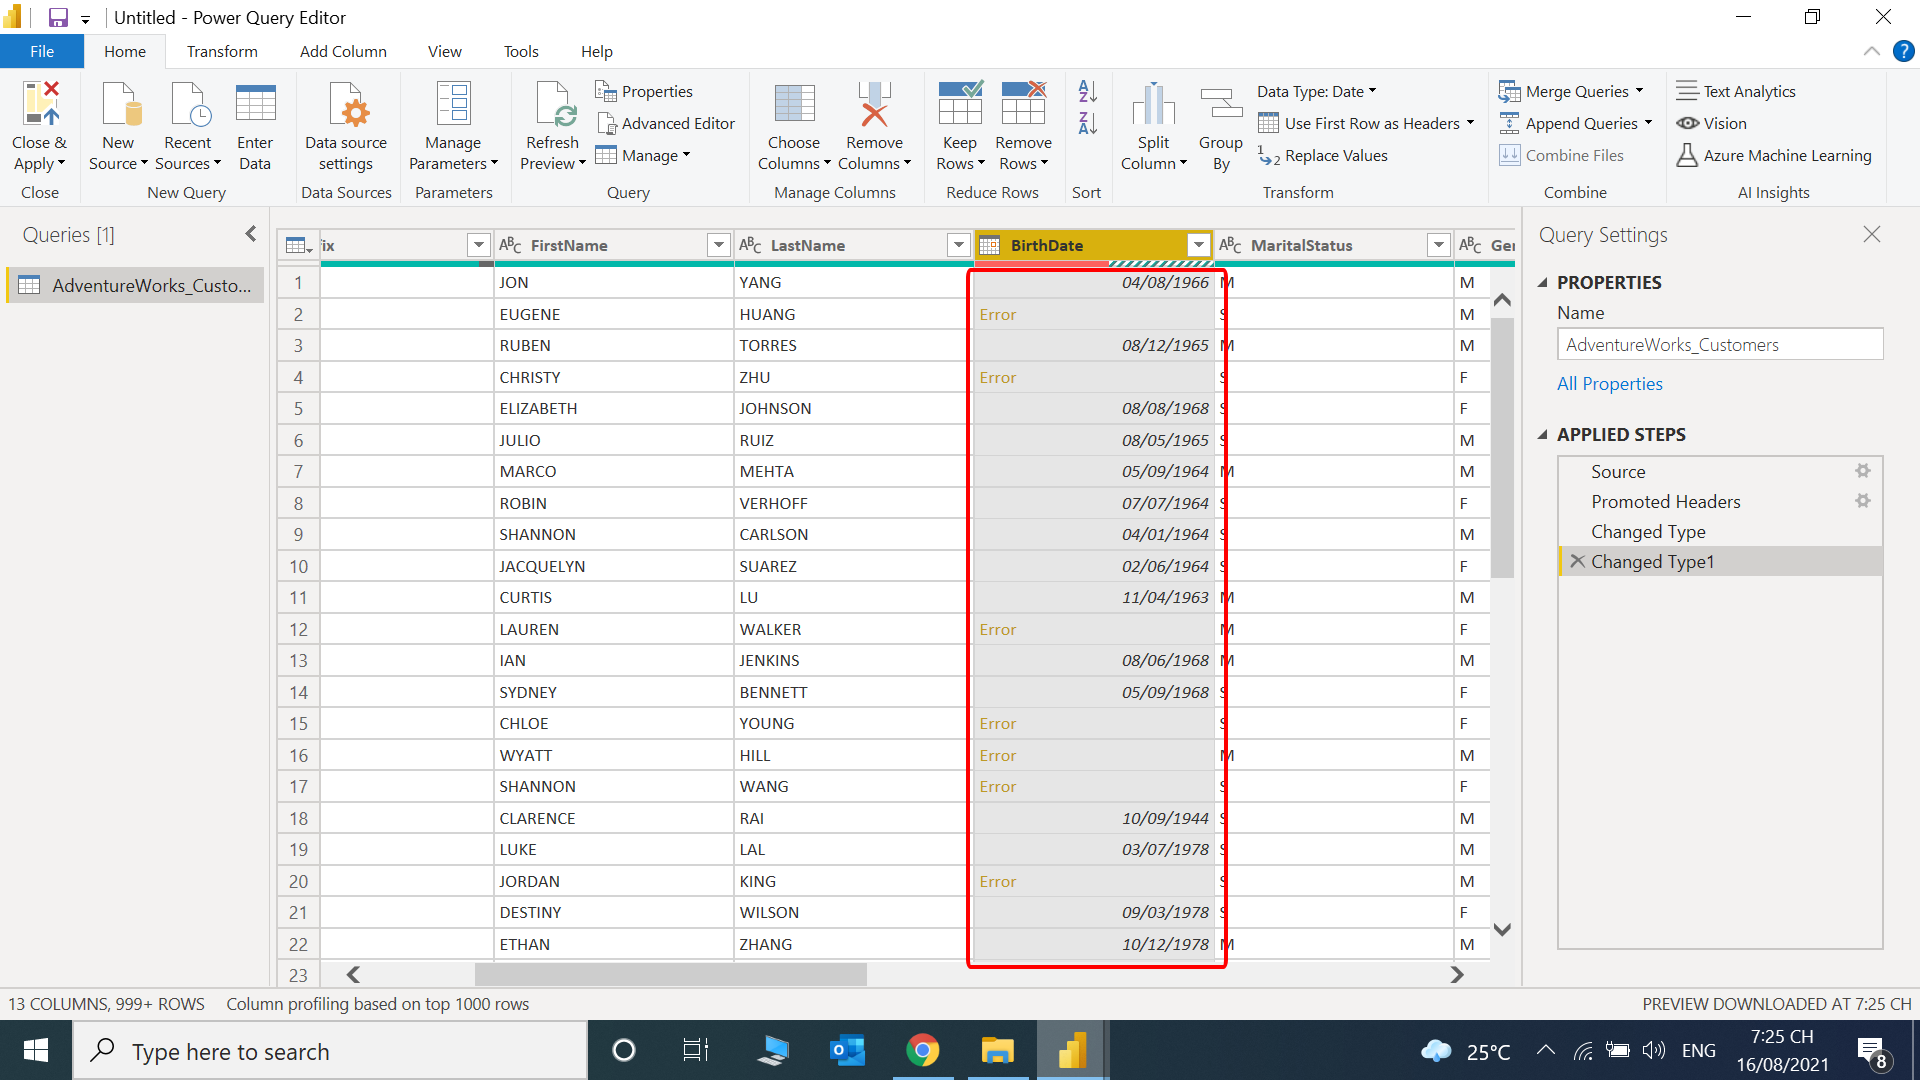Expand Use First Row as Headers options
1920x1080 pixels.
coord(1470,123)
